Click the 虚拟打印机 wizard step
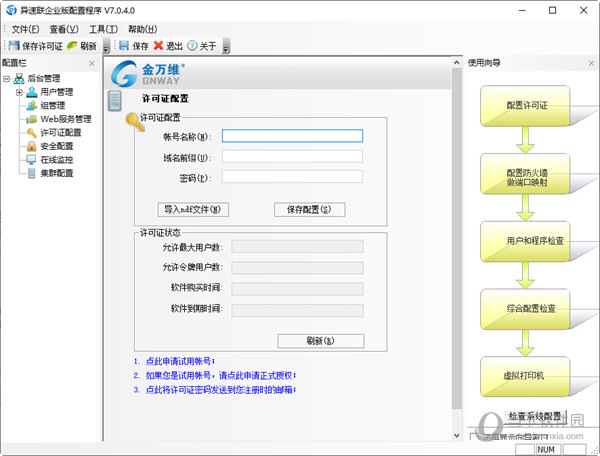The width and height of the screenshot is (600, 456). (525, 376)
